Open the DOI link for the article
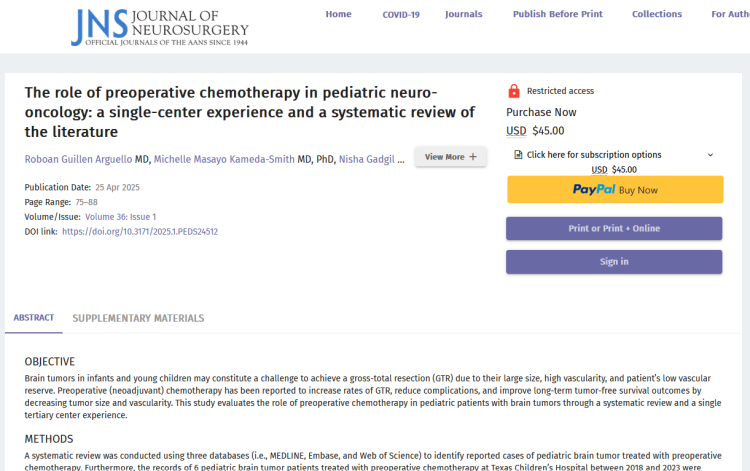The height and width of the screenshot is (471, 750). coord(140,231)
